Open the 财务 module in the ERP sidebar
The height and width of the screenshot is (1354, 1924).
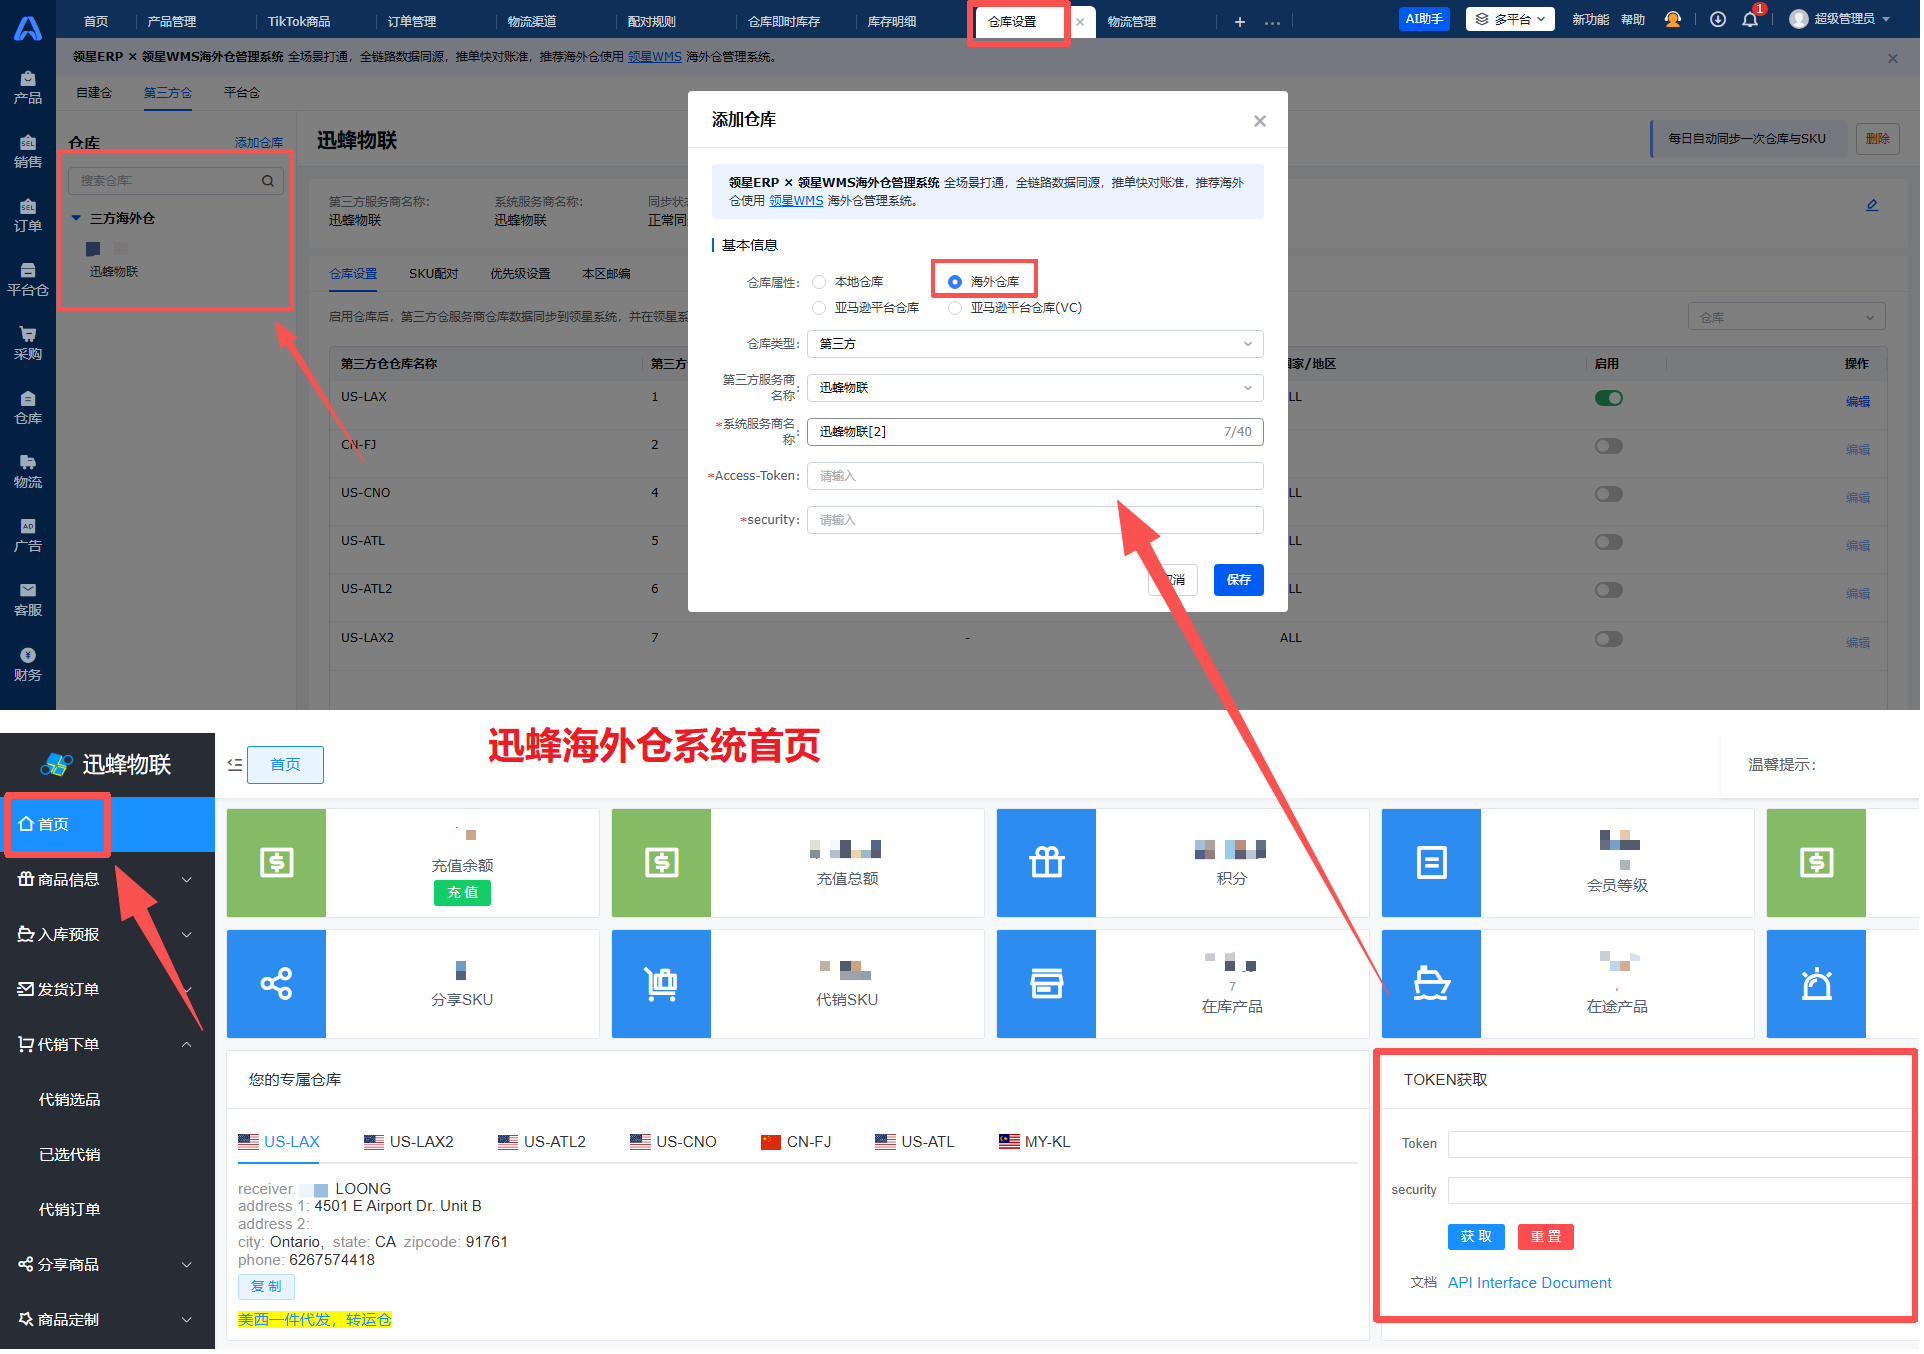[28, 664]
